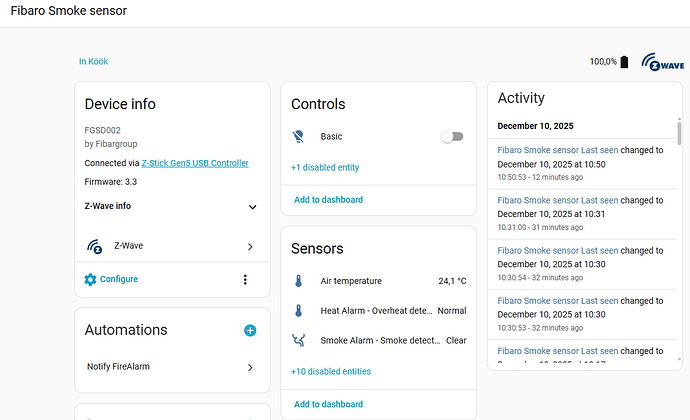The image size is (690, 420).
Task: Show the +1 disabled entity in Controls
Action: [325, 167]
